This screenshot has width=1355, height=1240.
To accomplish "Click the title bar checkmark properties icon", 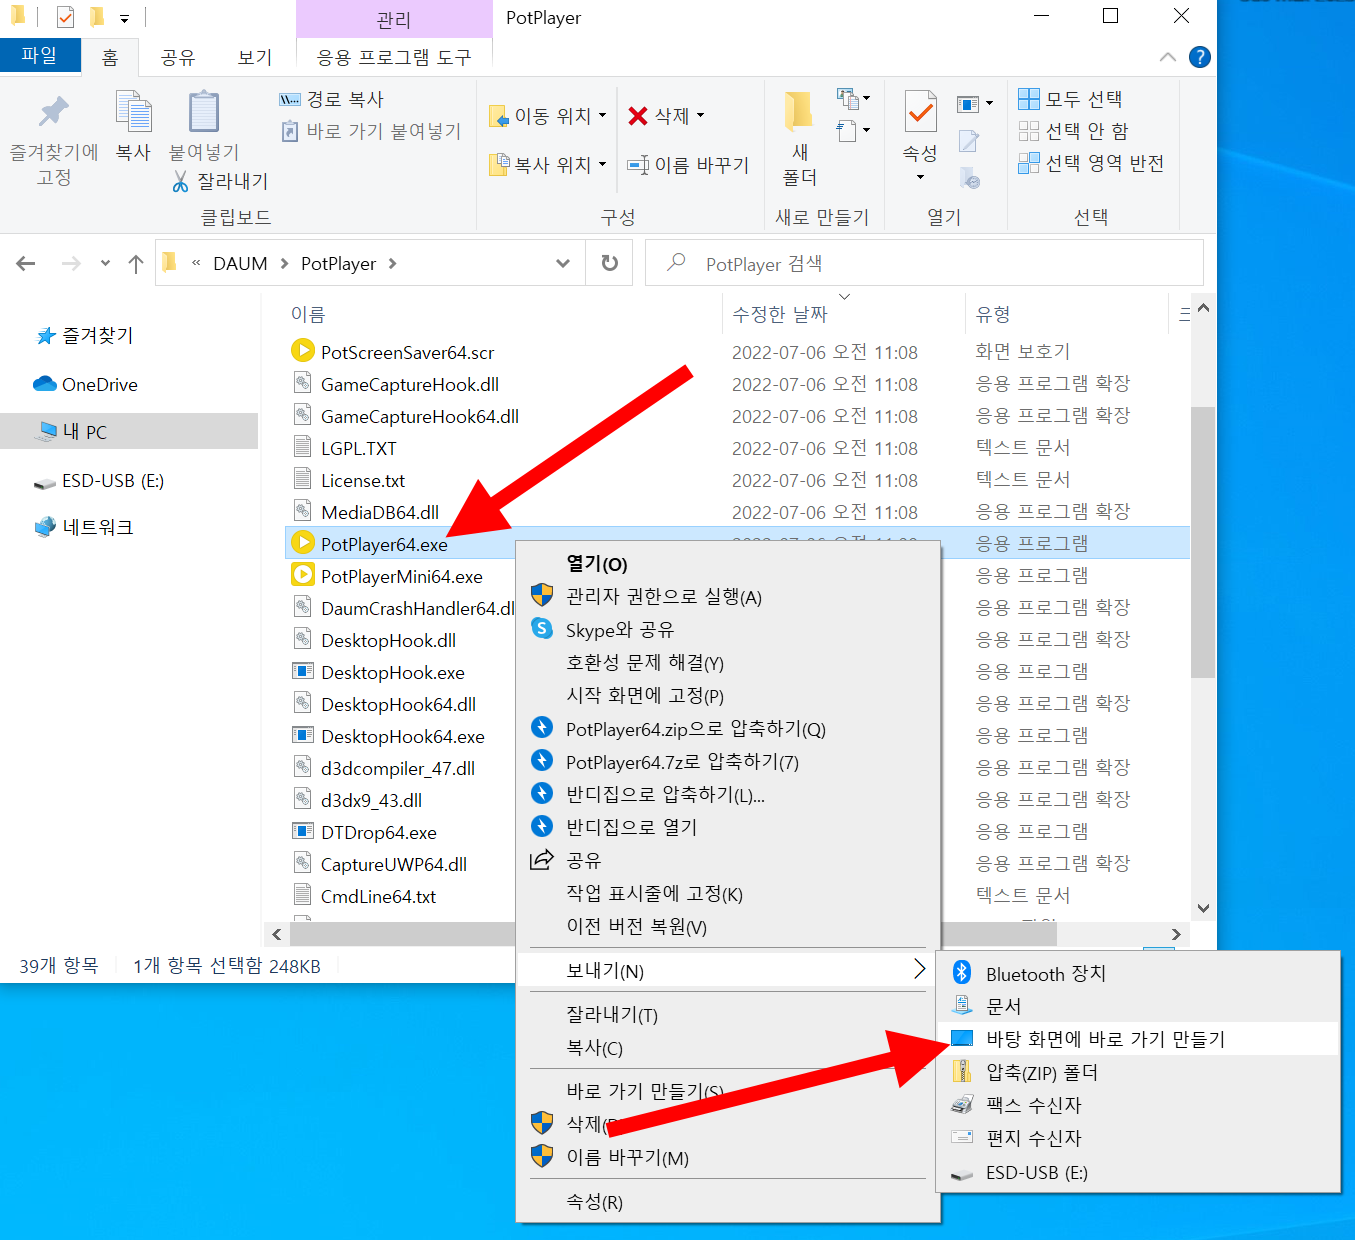I will pyautogui.click(x=65, y=17).
